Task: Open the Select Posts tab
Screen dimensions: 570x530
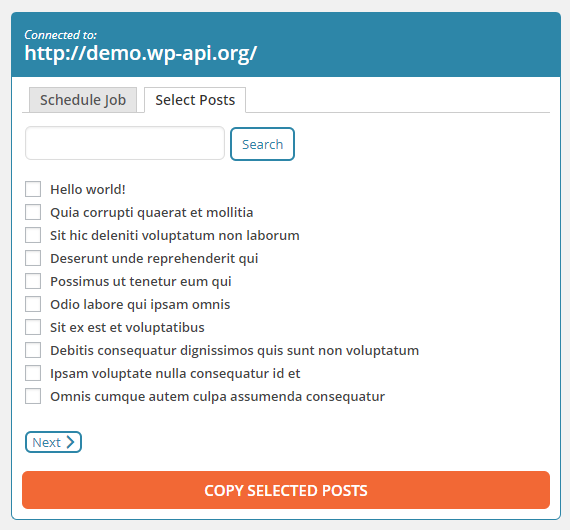Action: (x=195, y=100)
